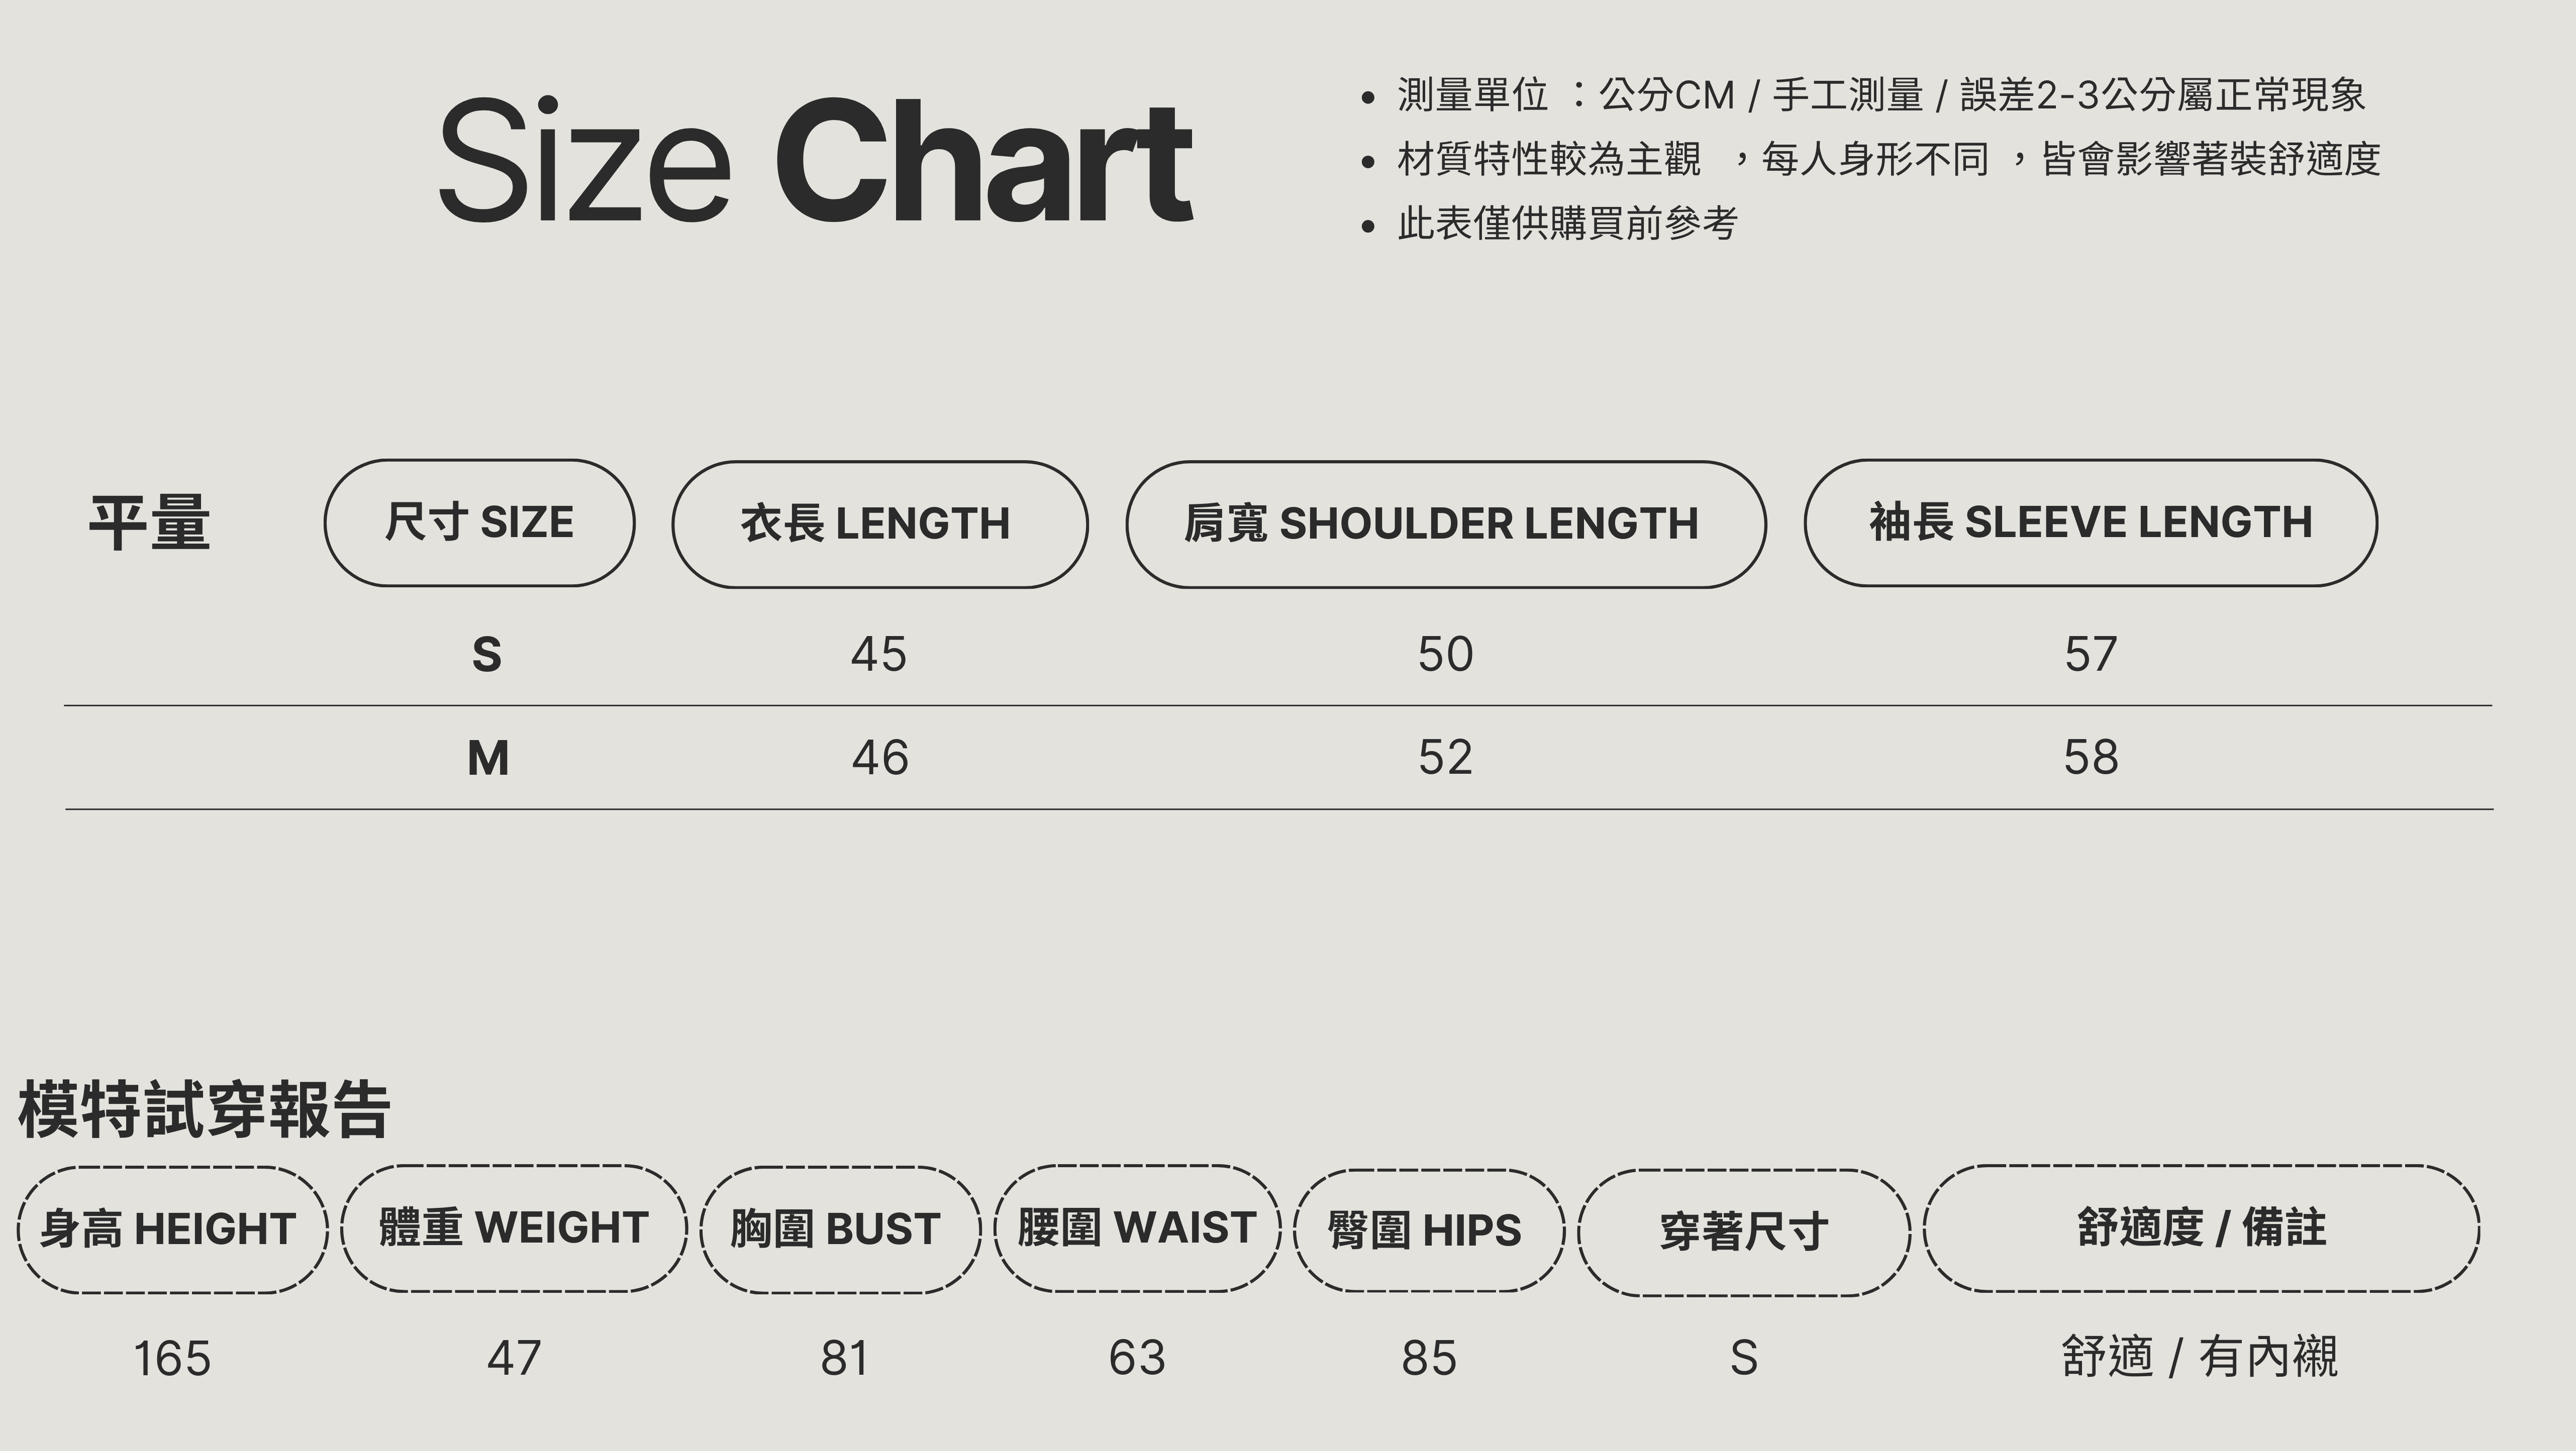Select the 身高 HEIGHT dashed pill
The image size is (2576, 1451).
pos(172,1229)
